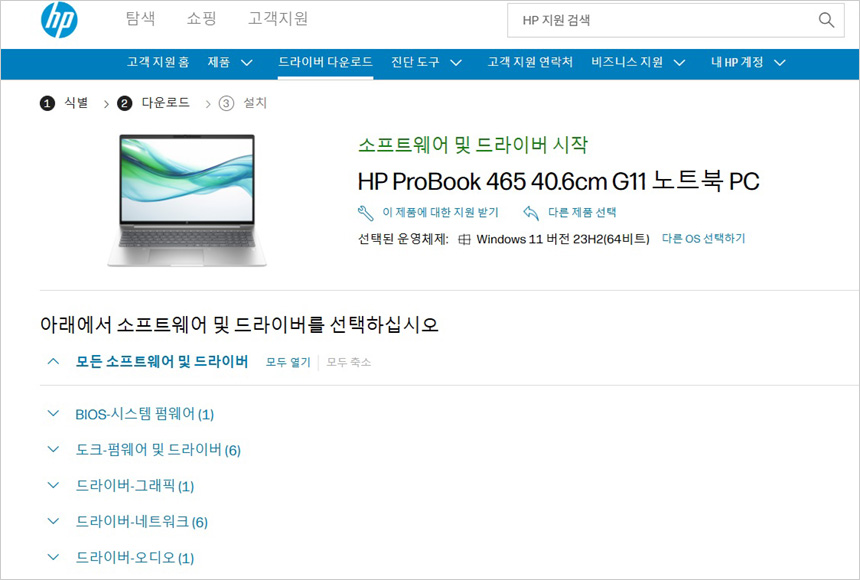The width and height of the screenshot is (860, 580).
Task: Click 이 제품에 대한 지원 받기 link
Action: [x=440, y=212]
